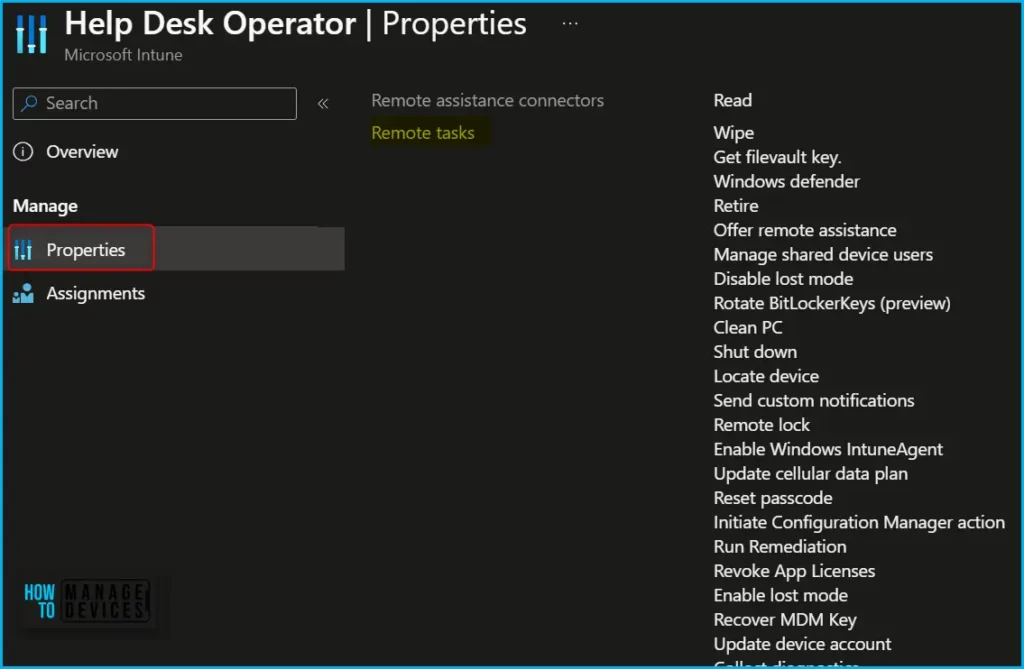
Task: Open the Assignments menu item
Action: [95, 293]
